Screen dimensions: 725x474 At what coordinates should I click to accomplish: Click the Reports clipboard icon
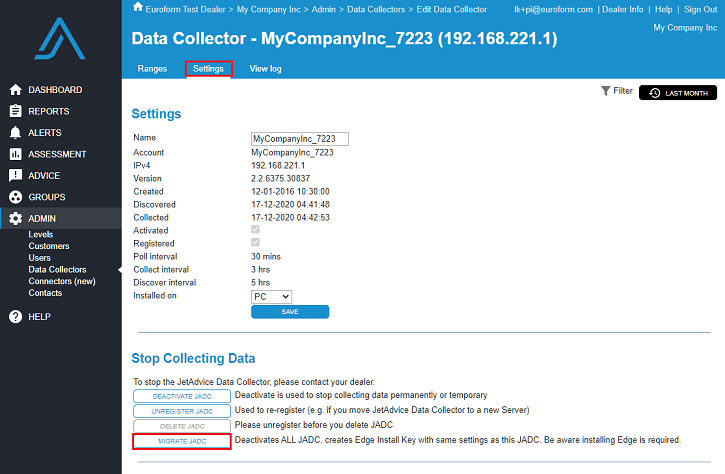pos(15,111)
